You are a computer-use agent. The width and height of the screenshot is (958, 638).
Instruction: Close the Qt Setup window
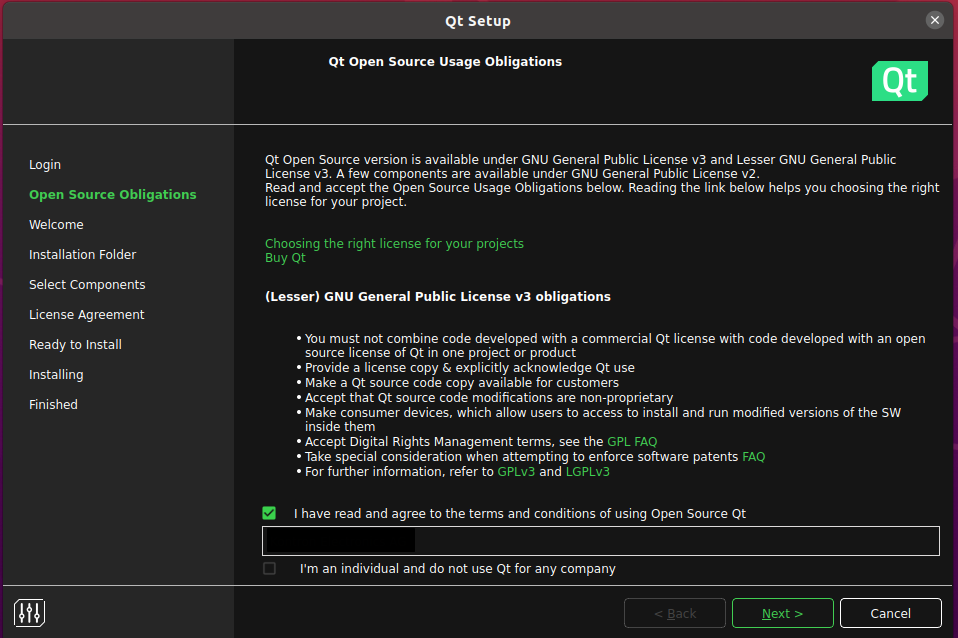click(934, 20)
